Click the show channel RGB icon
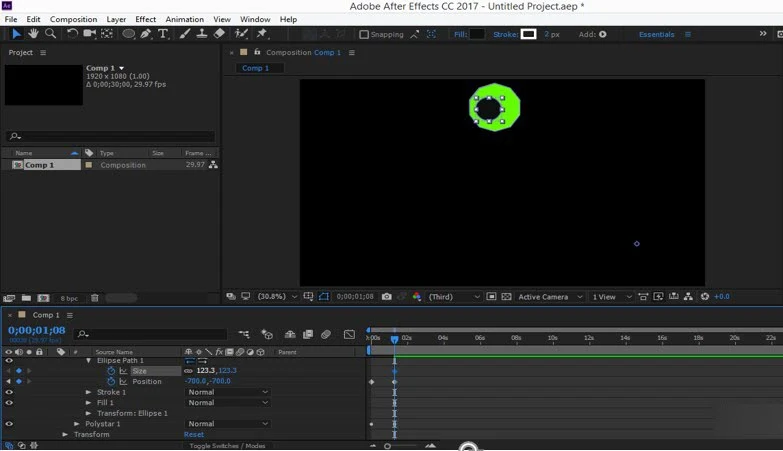 click(x=416, y=296)
